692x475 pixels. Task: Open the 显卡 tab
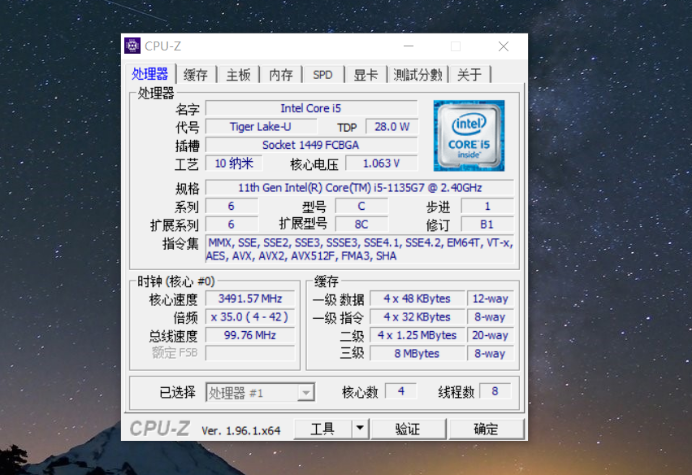point(366,75)
